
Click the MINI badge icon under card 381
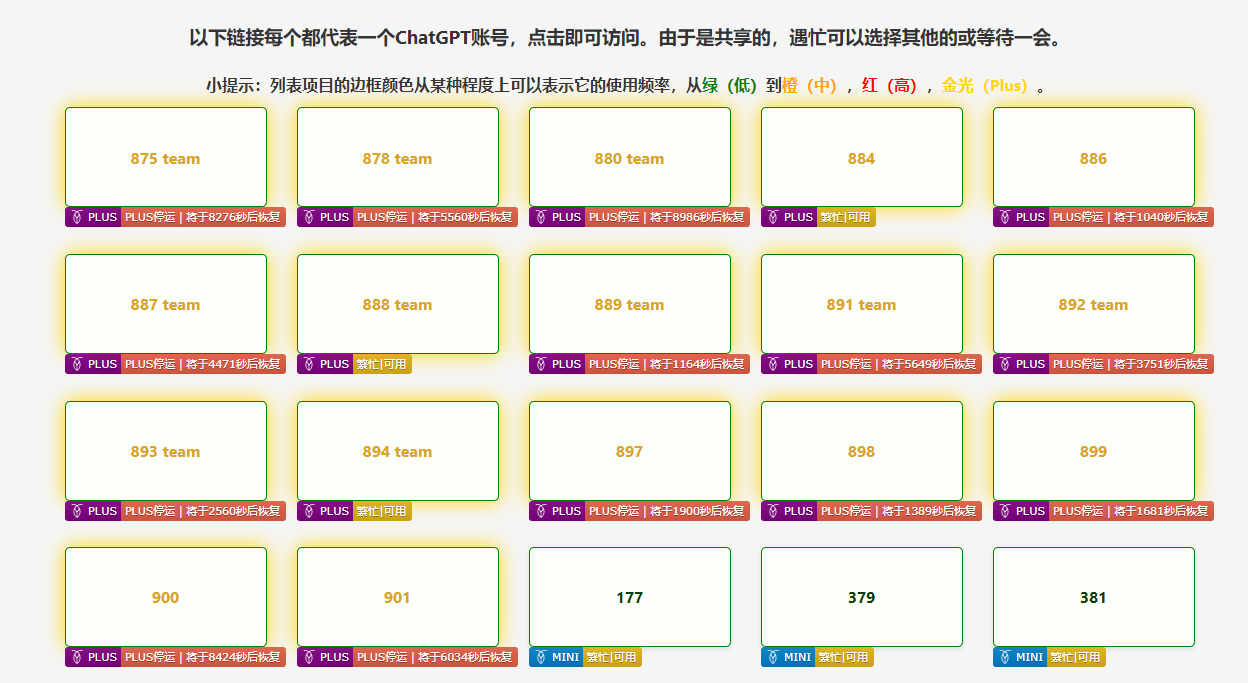[x=1003, y=657]
